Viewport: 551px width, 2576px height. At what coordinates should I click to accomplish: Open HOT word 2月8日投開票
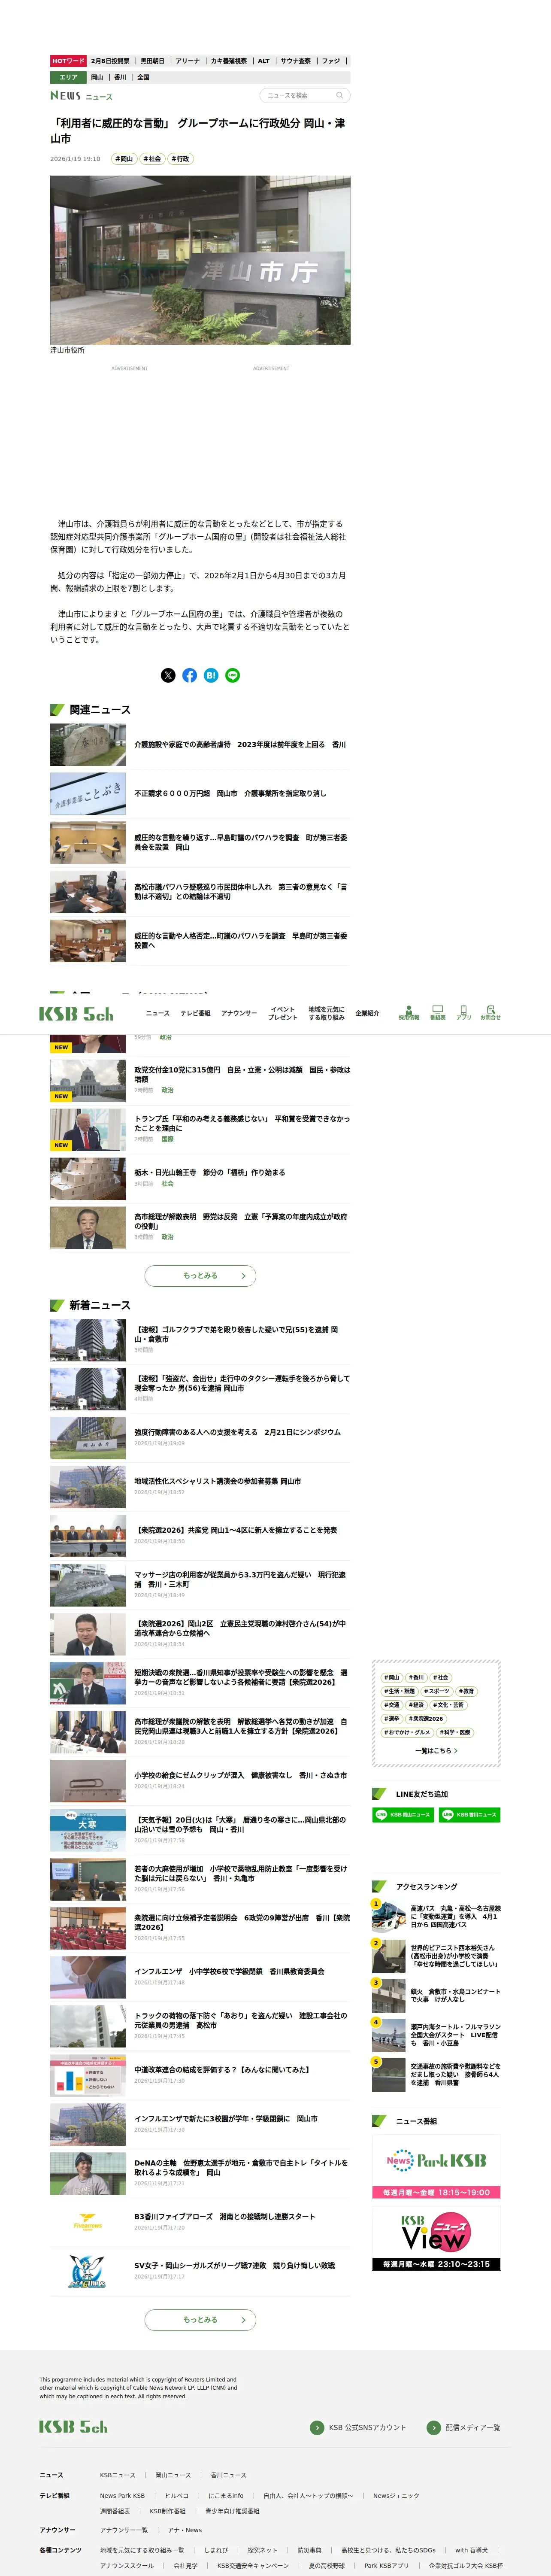click(x=110, y=61)
